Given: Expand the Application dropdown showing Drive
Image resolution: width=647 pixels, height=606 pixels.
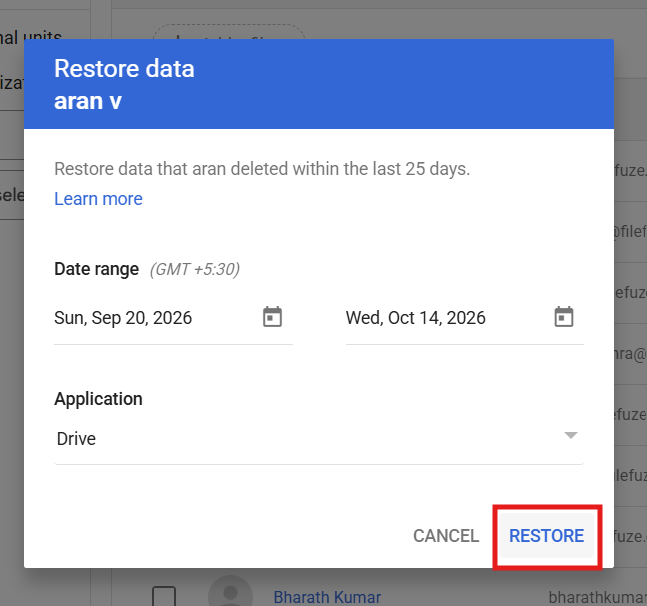Looking at the screenshot, I should (x=319, y=439).
